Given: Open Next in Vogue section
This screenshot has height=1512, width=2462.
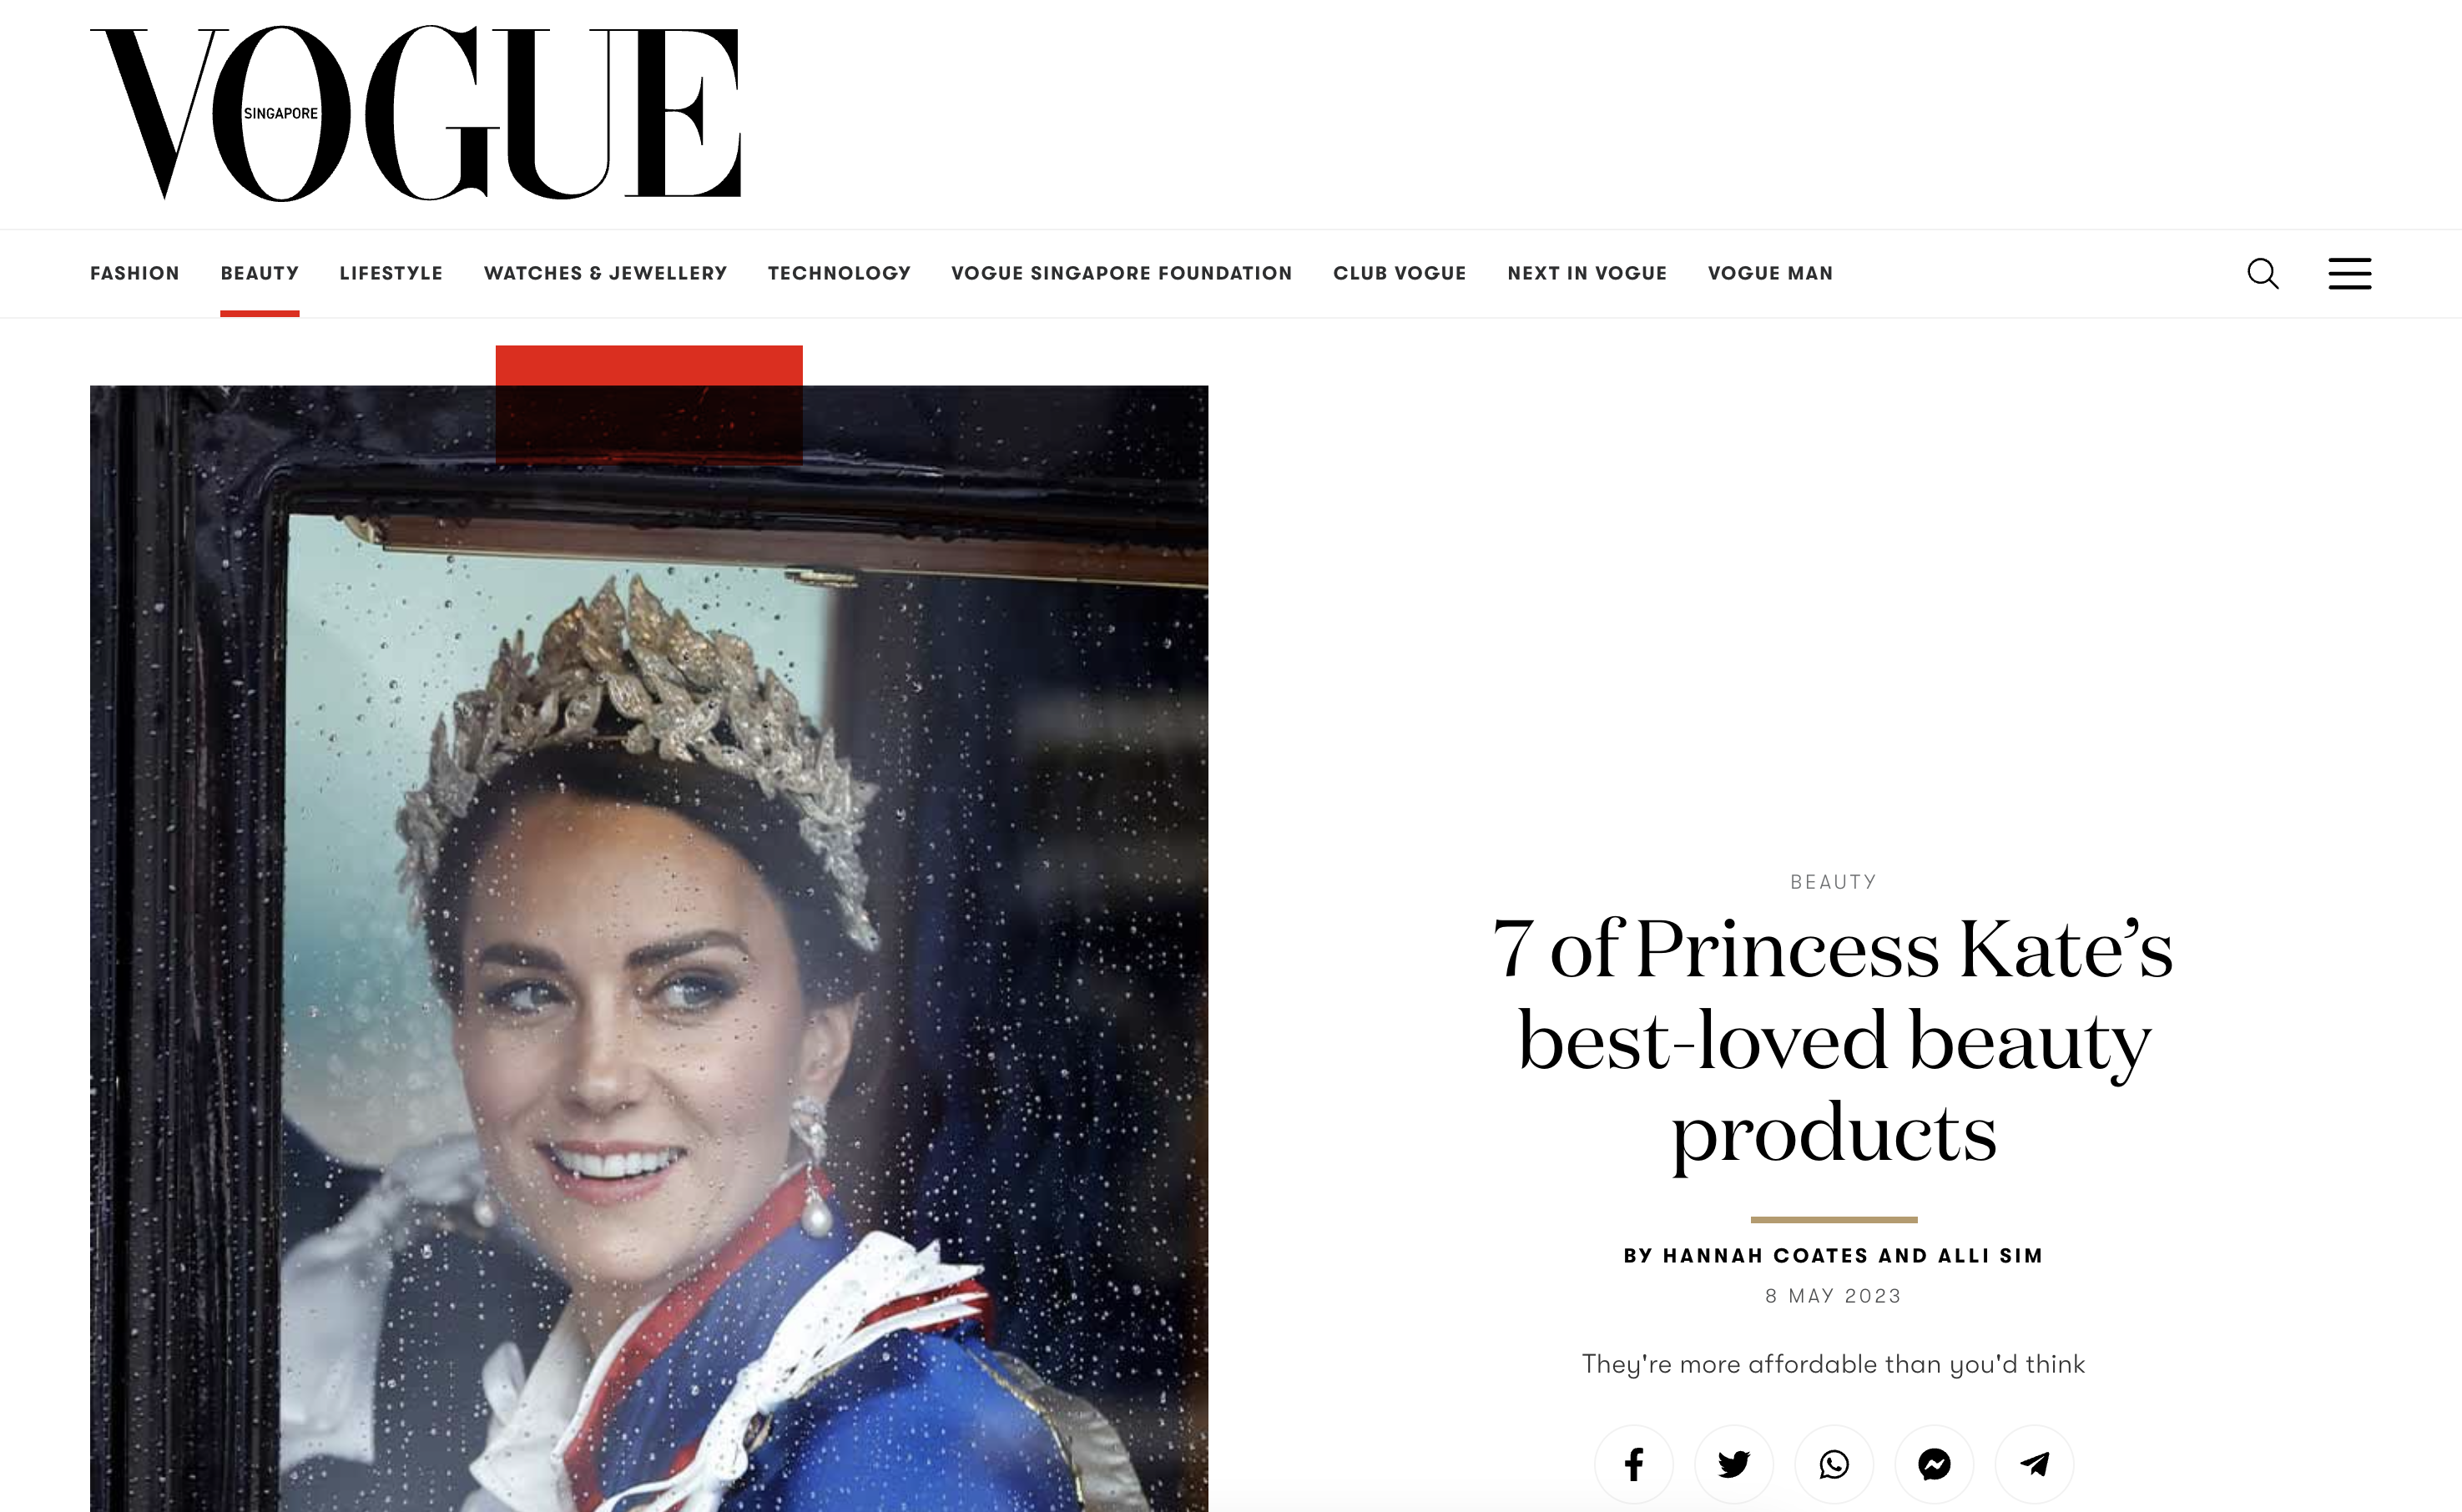Looking at the screenshot, I should (1587, 273).
